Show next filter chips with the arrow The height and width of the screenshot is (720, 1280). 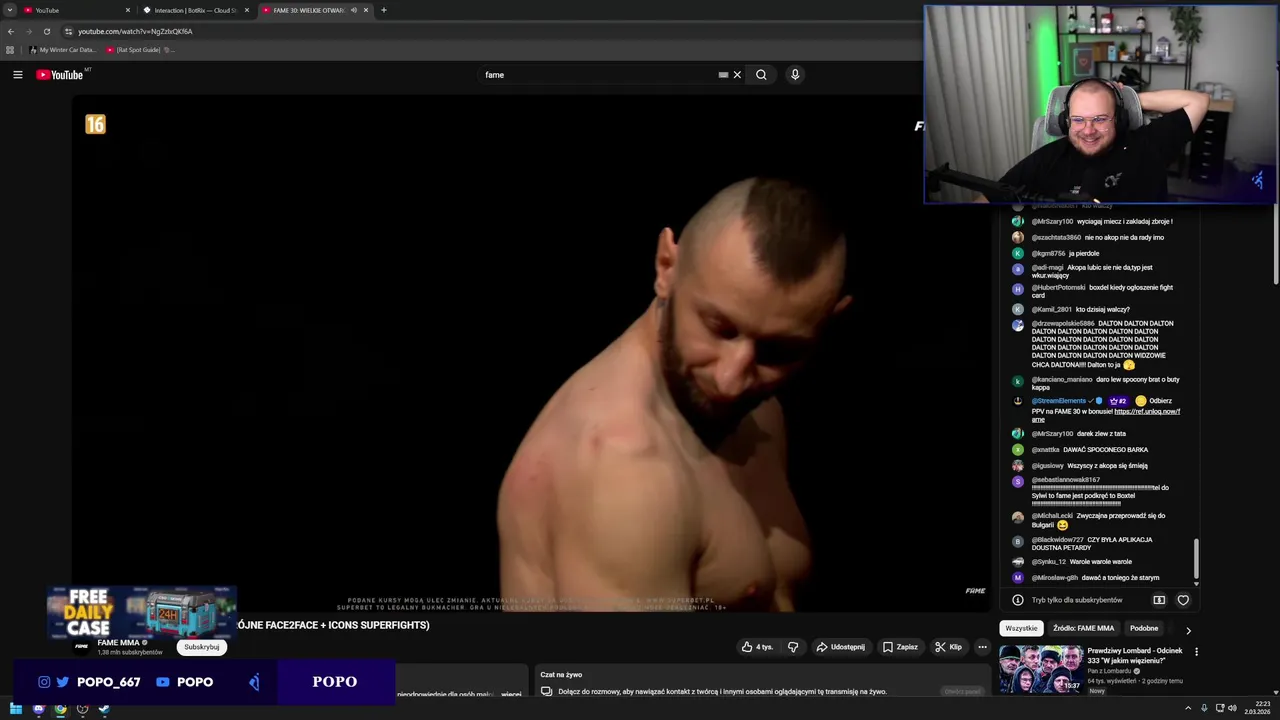click(x=1188, y=630)
